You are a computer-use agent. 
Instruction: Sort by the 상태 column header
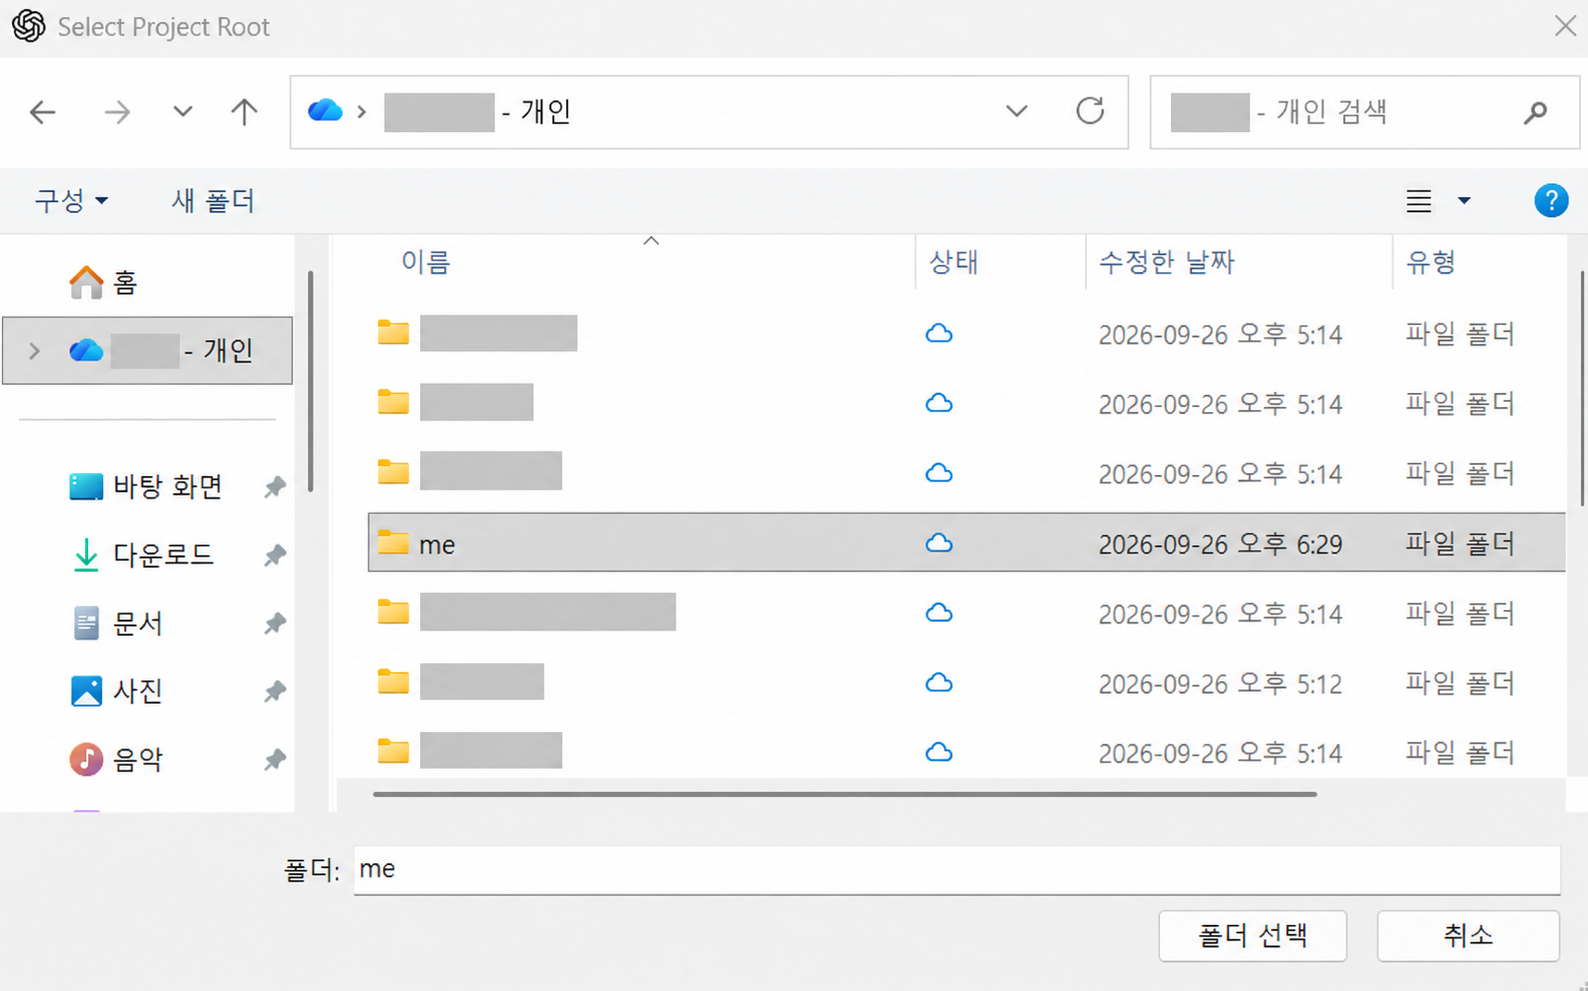(x=953, y=262)
